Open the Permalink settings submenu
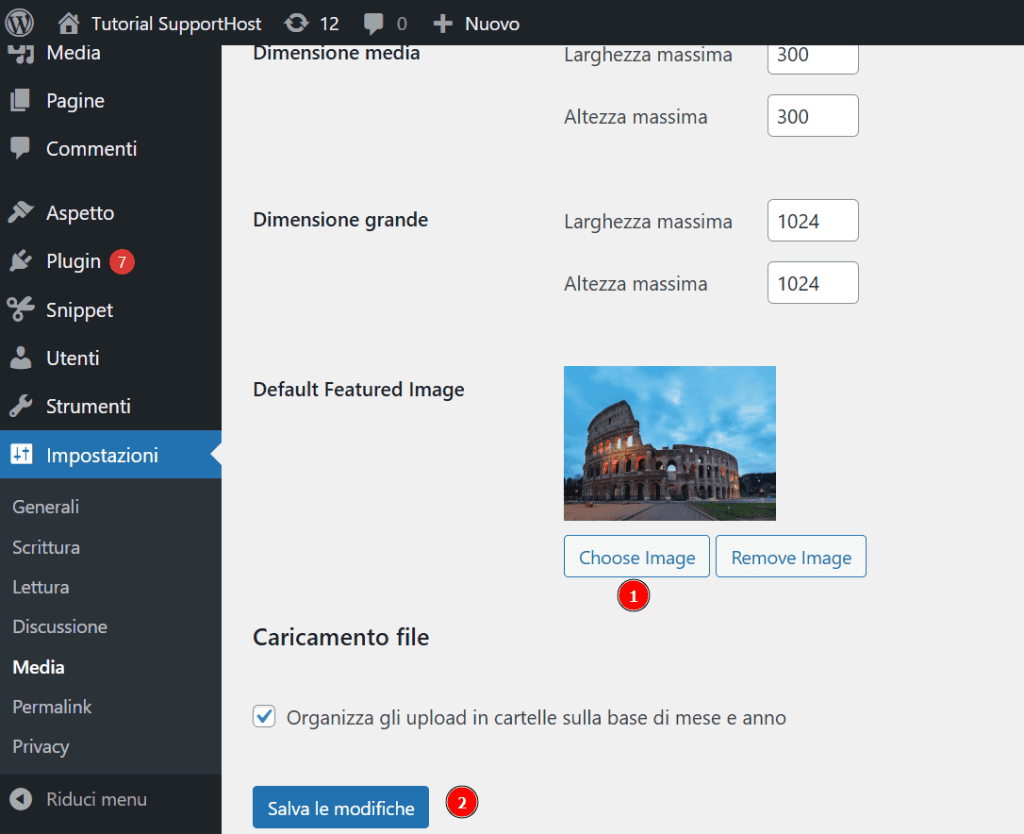 52,707
